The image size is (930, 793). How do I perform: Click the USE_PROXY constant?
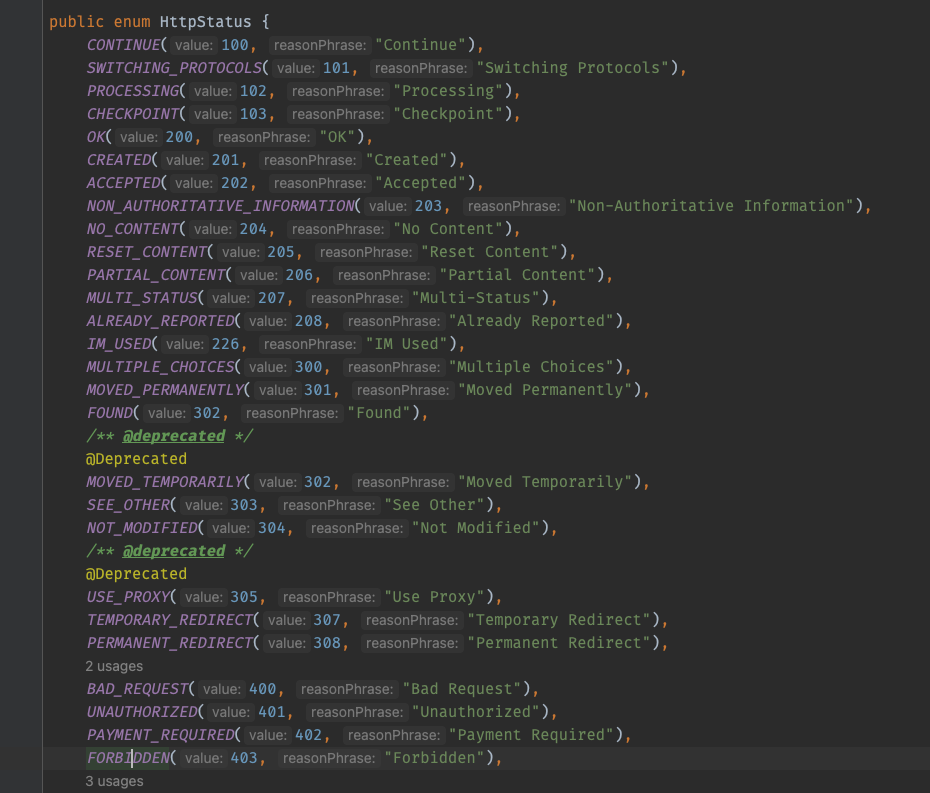click(x=128, y=597)
